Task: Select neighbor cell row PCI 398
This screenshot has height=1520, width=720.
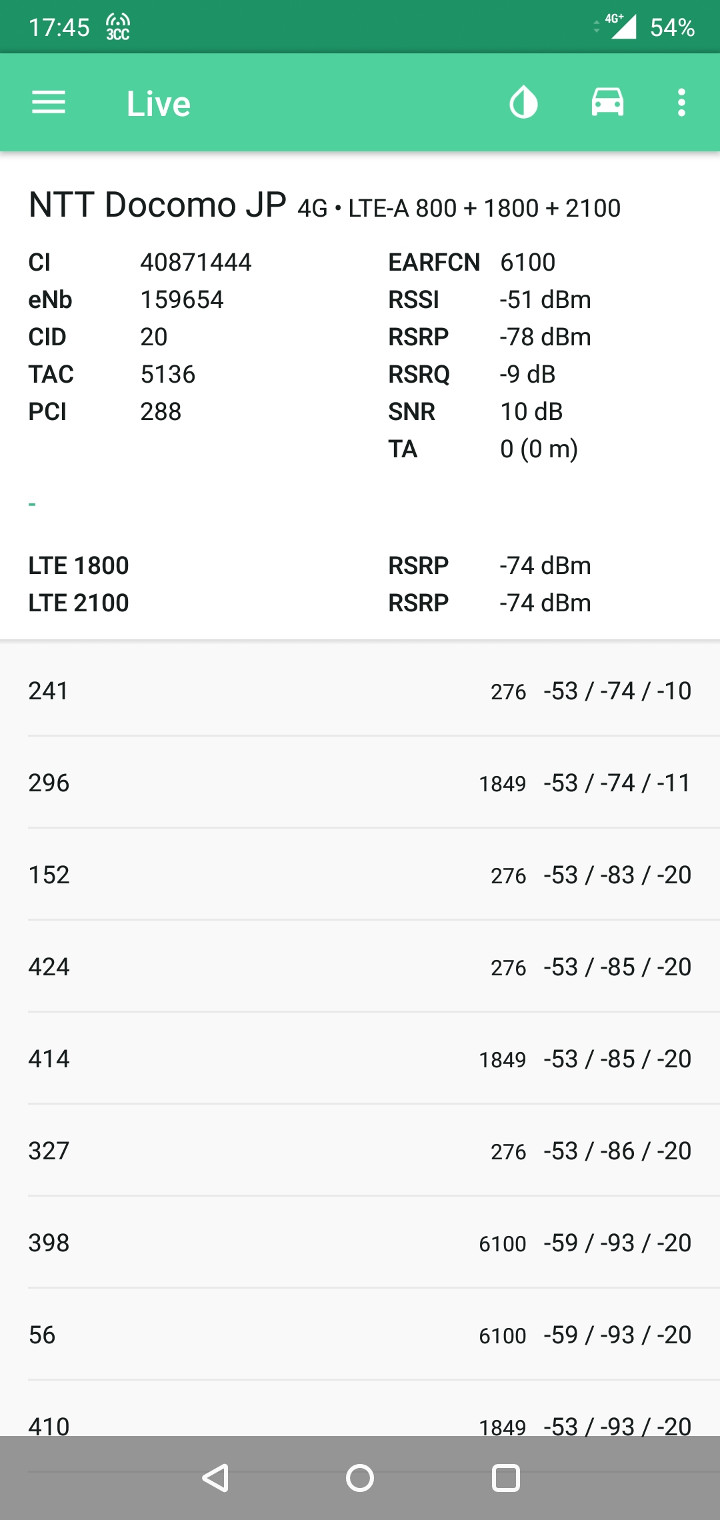Action: [x=360, y=1243]
